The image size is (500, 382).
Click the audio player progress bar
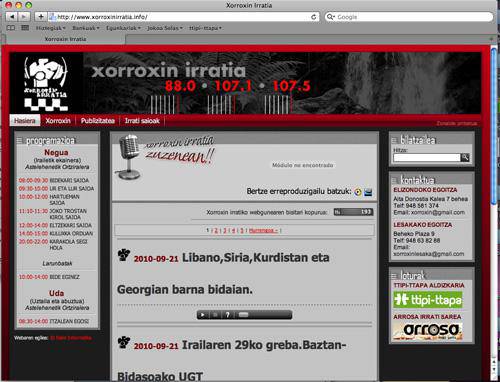[x=264, y=315]
